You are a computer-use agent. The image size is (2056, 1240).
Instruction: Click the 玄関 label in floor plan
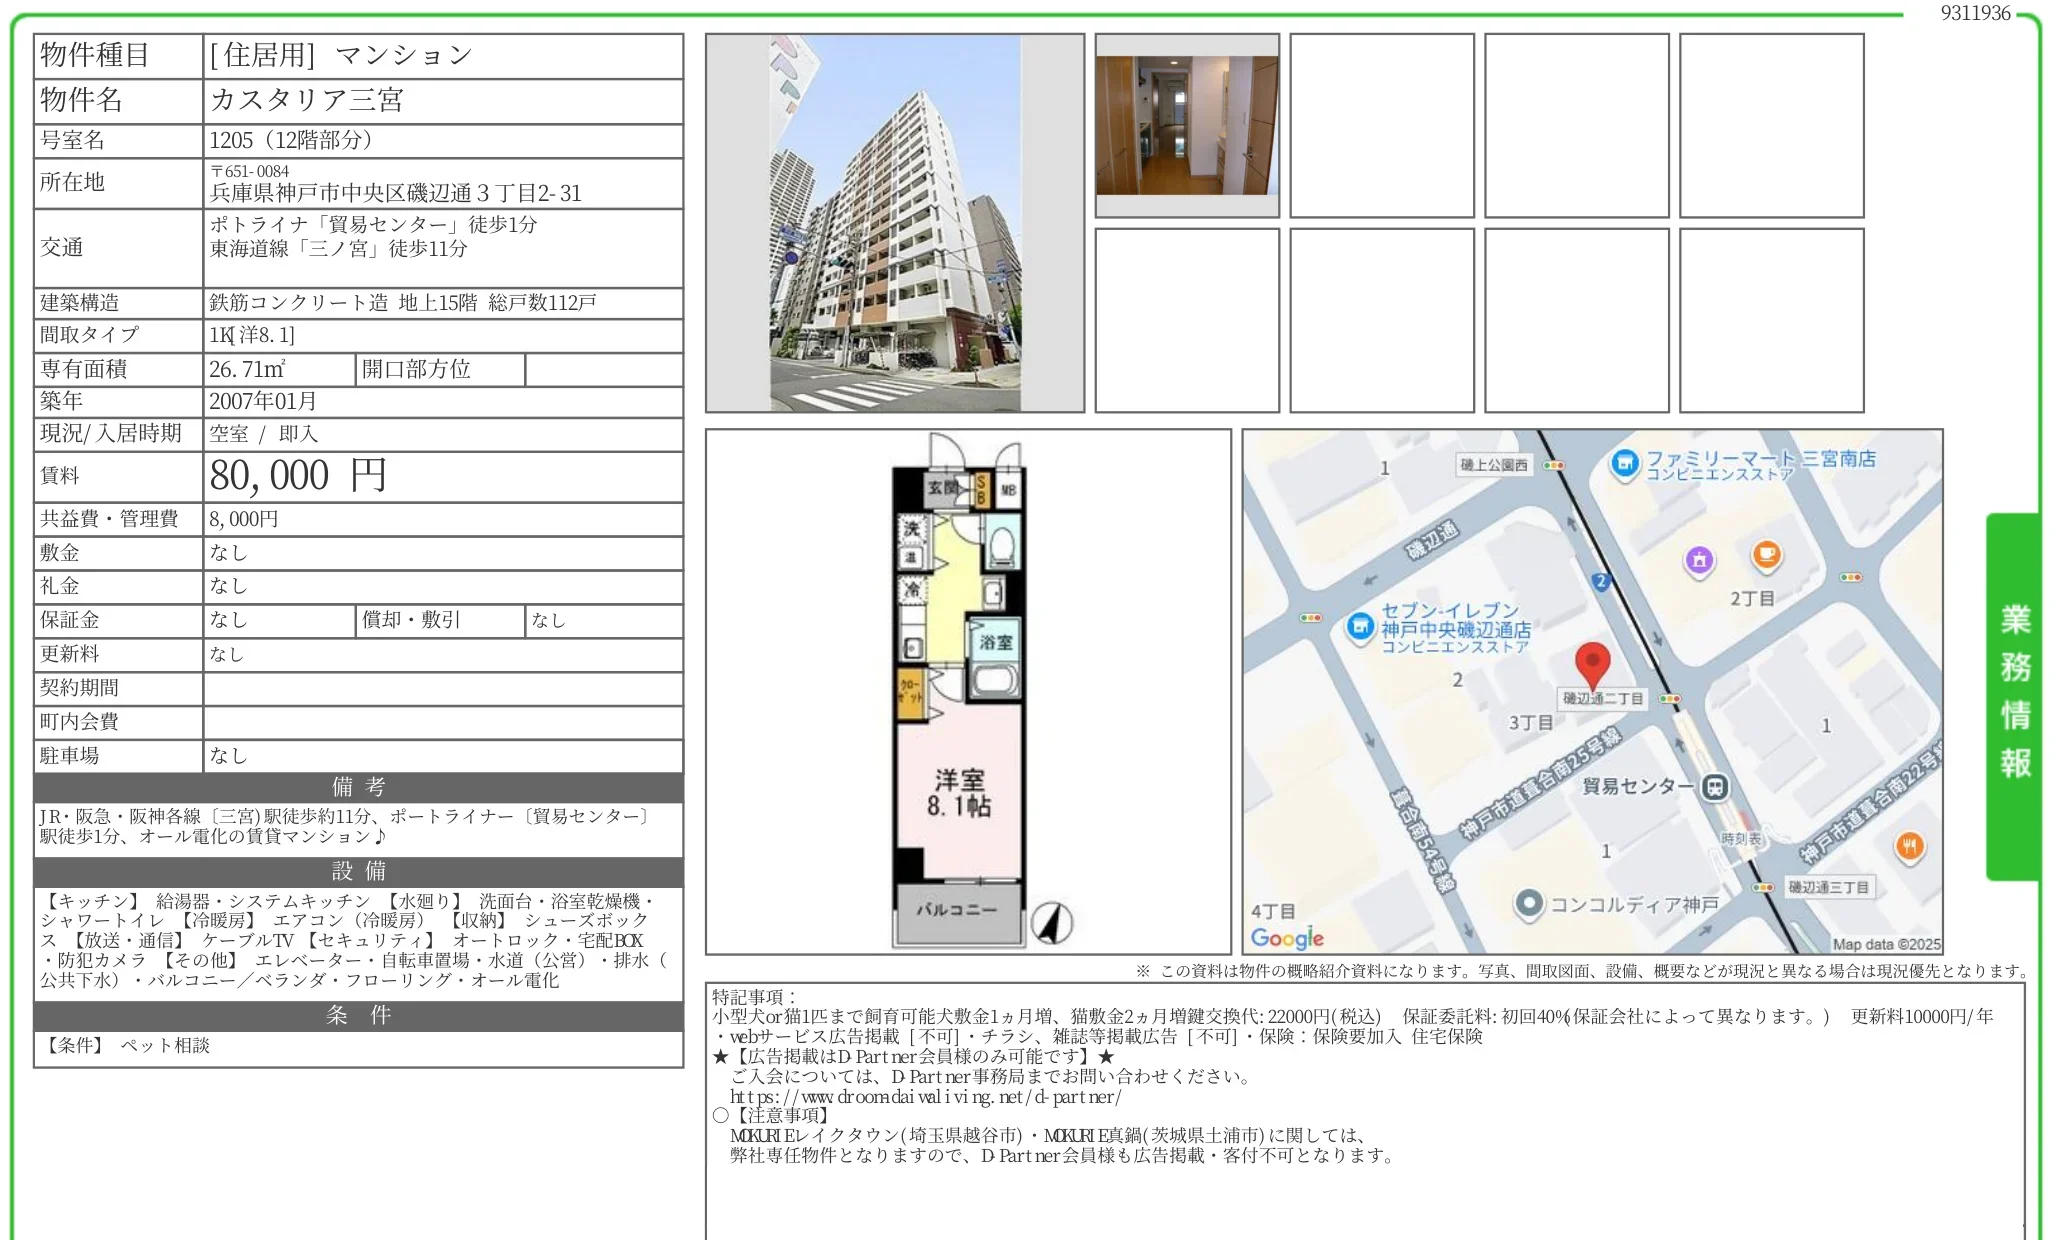tap(943, 488)
